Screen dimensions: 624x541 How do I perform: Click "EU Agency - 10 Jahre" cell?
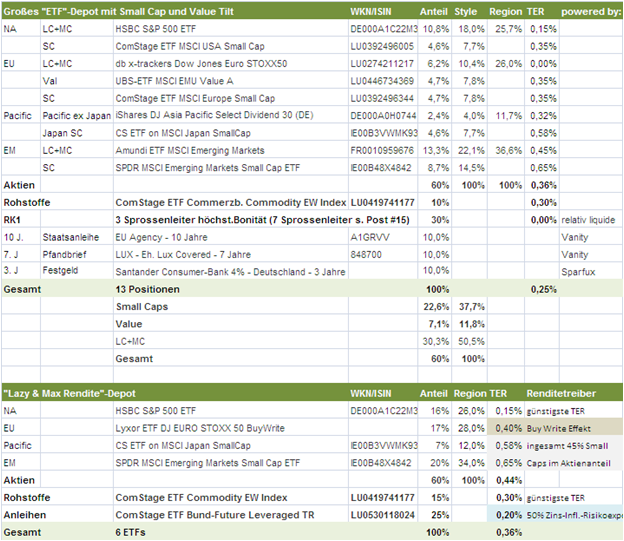click(x=231, y=237)
